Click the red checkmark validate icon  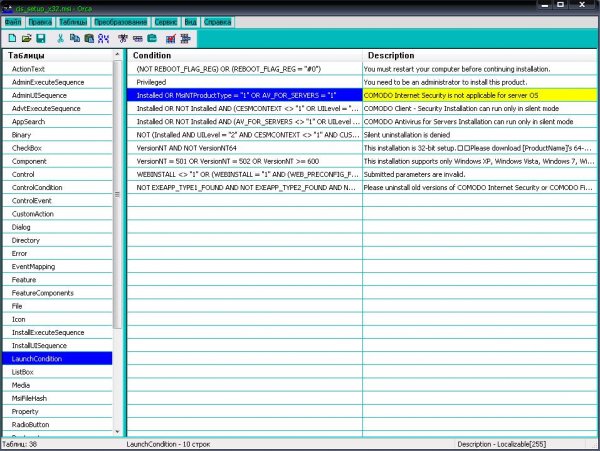pyautogui.click(x=171, y=38)
